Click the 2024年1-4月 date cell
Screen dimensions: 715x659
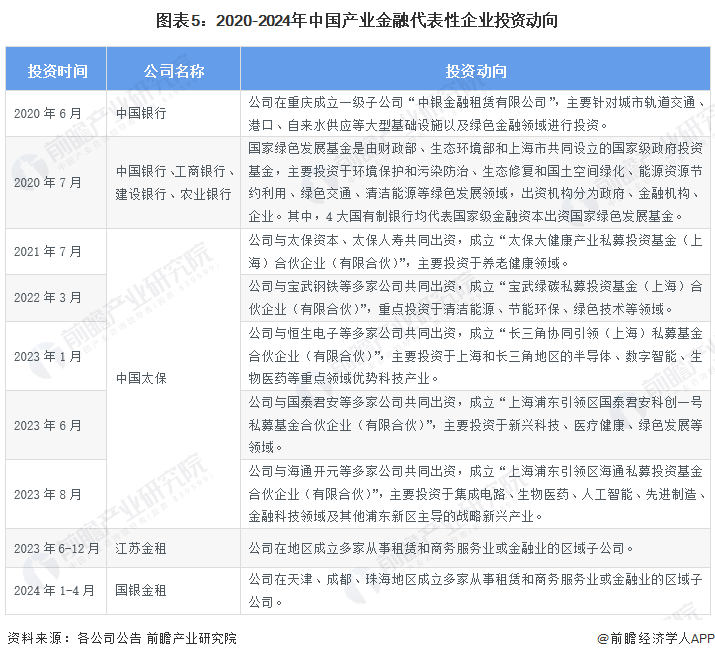[56, 591]
